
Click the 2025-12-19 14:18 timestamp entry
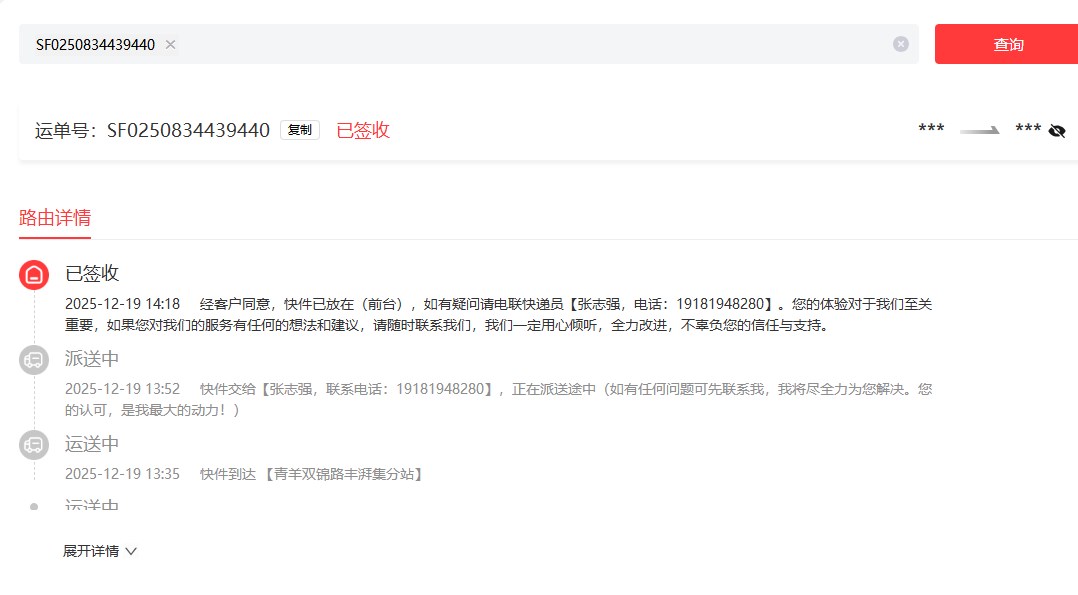(x=122, y=303)
